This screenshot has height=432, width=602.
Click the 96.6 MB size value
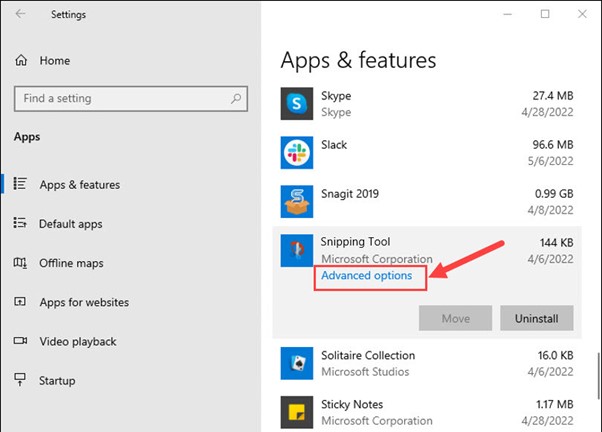point(552,145)
